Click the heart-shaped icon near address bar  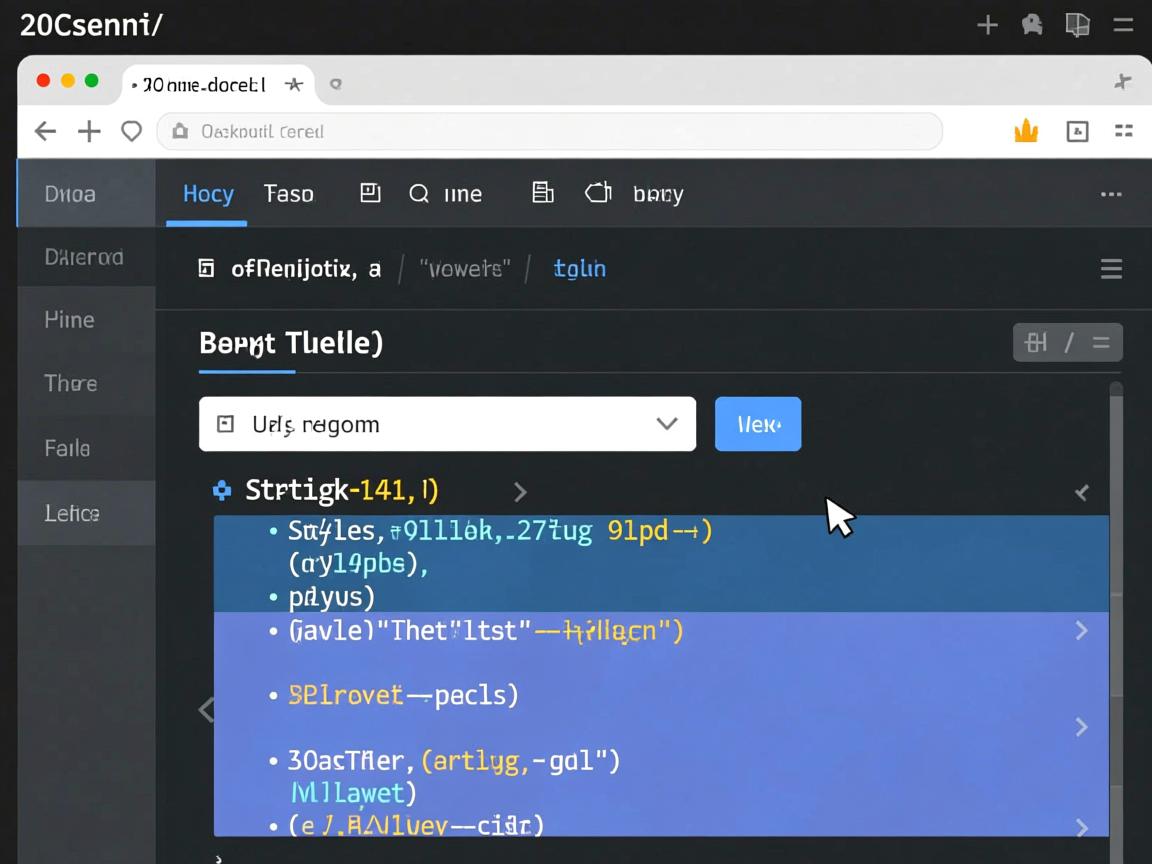point(131,131)
